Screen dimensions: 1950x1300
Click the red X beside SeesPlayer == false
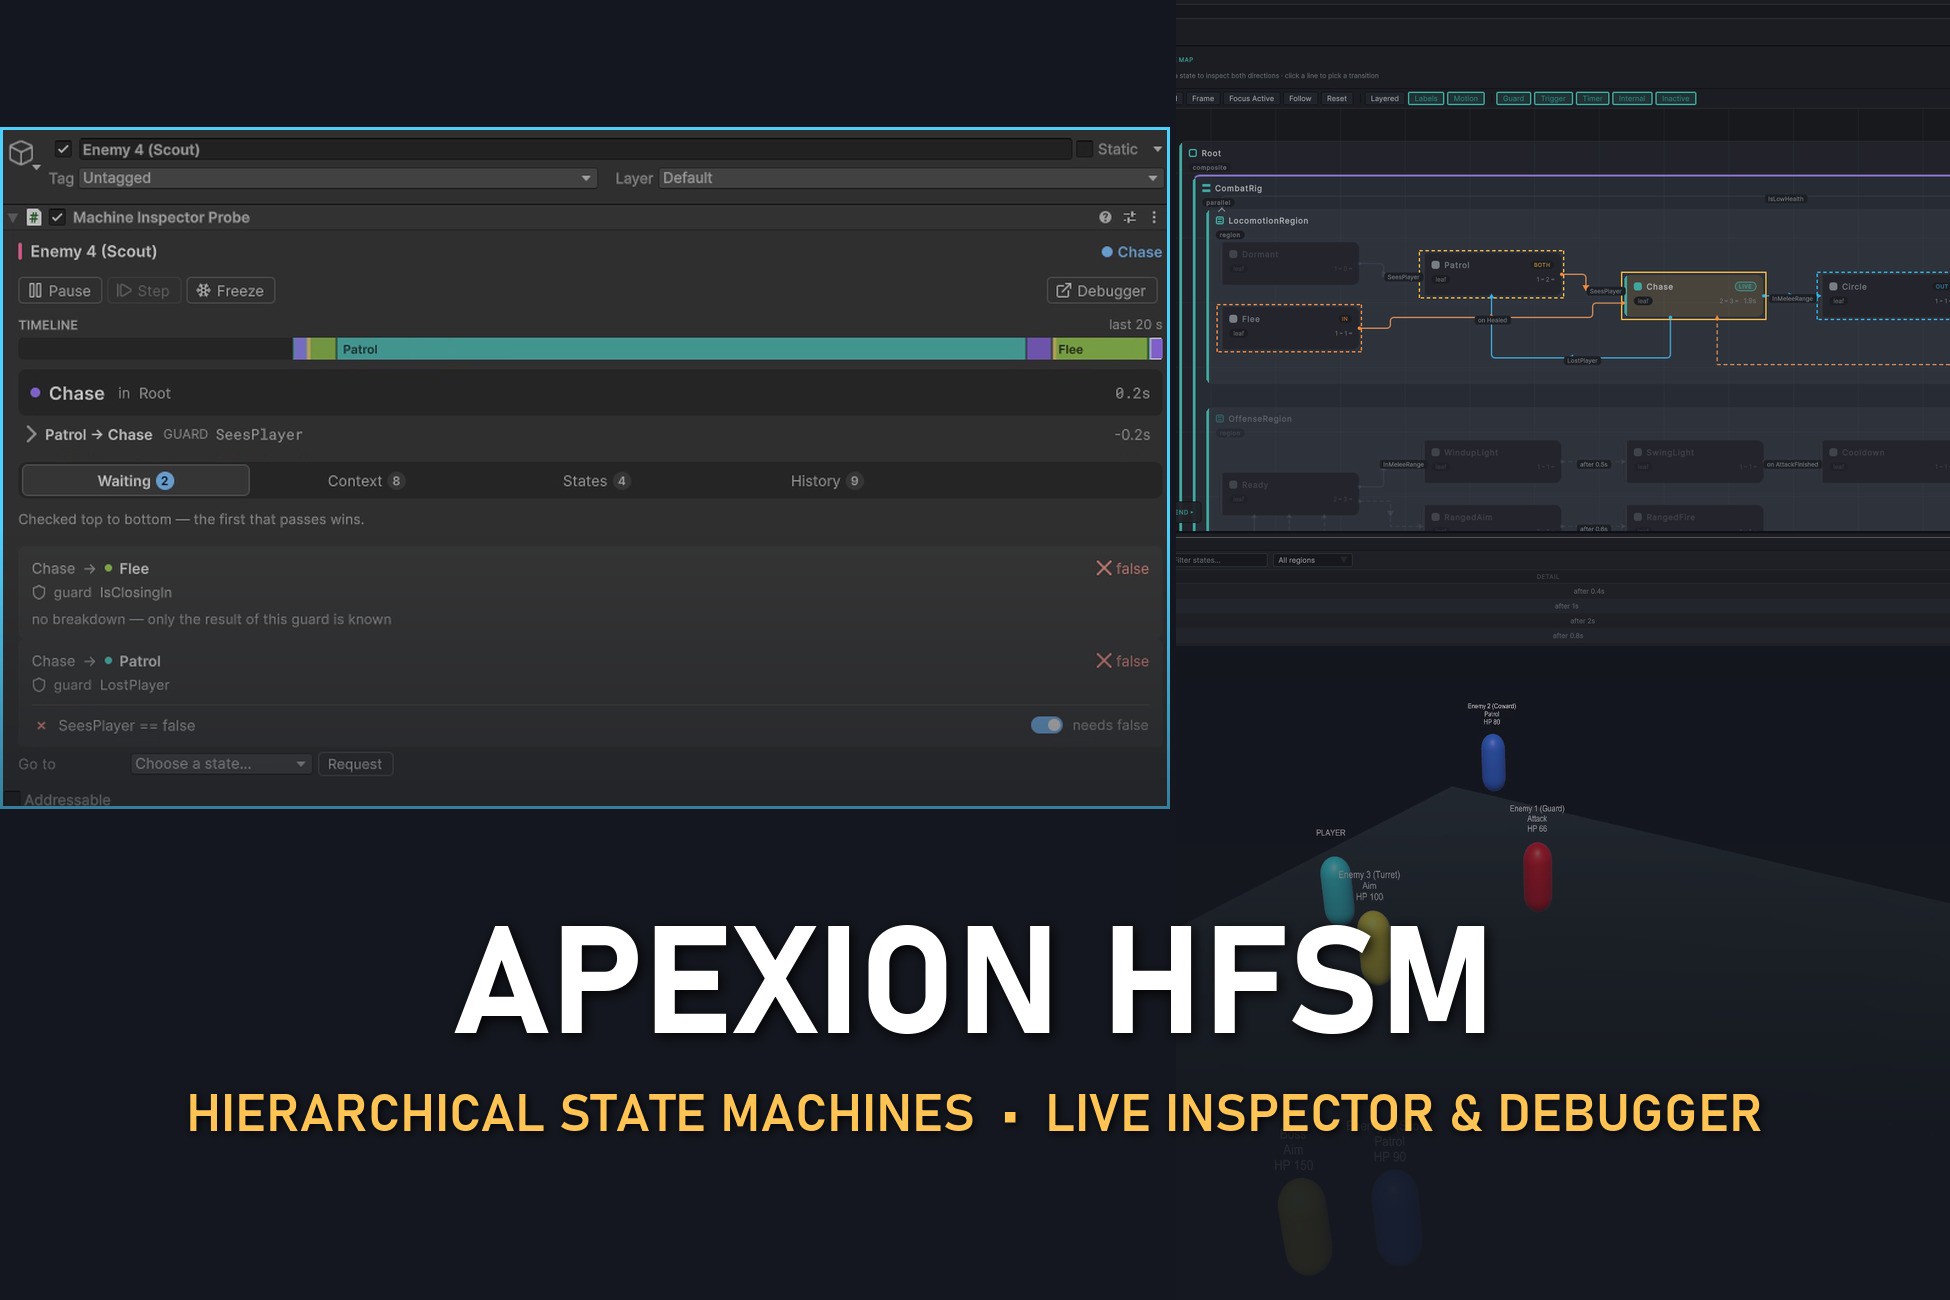[41, 726]
